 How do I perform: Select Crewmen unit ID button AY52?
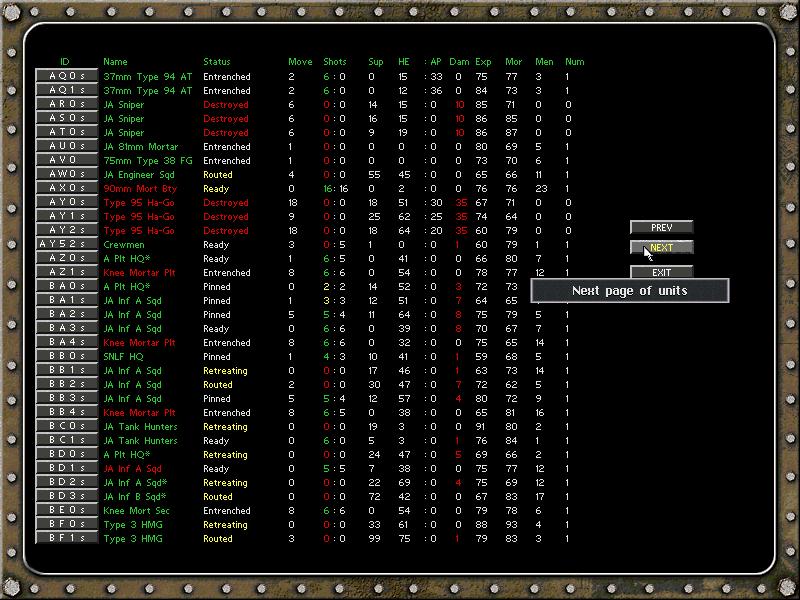pyautogui.click(x=67, y=244)
